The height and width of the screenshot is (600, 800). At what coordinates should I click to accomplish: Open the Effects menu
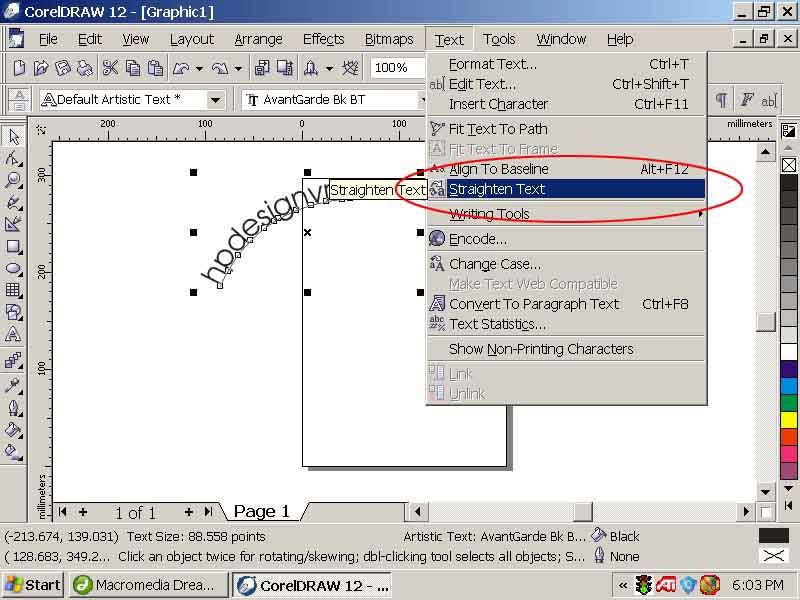click(x=323, y=39)
